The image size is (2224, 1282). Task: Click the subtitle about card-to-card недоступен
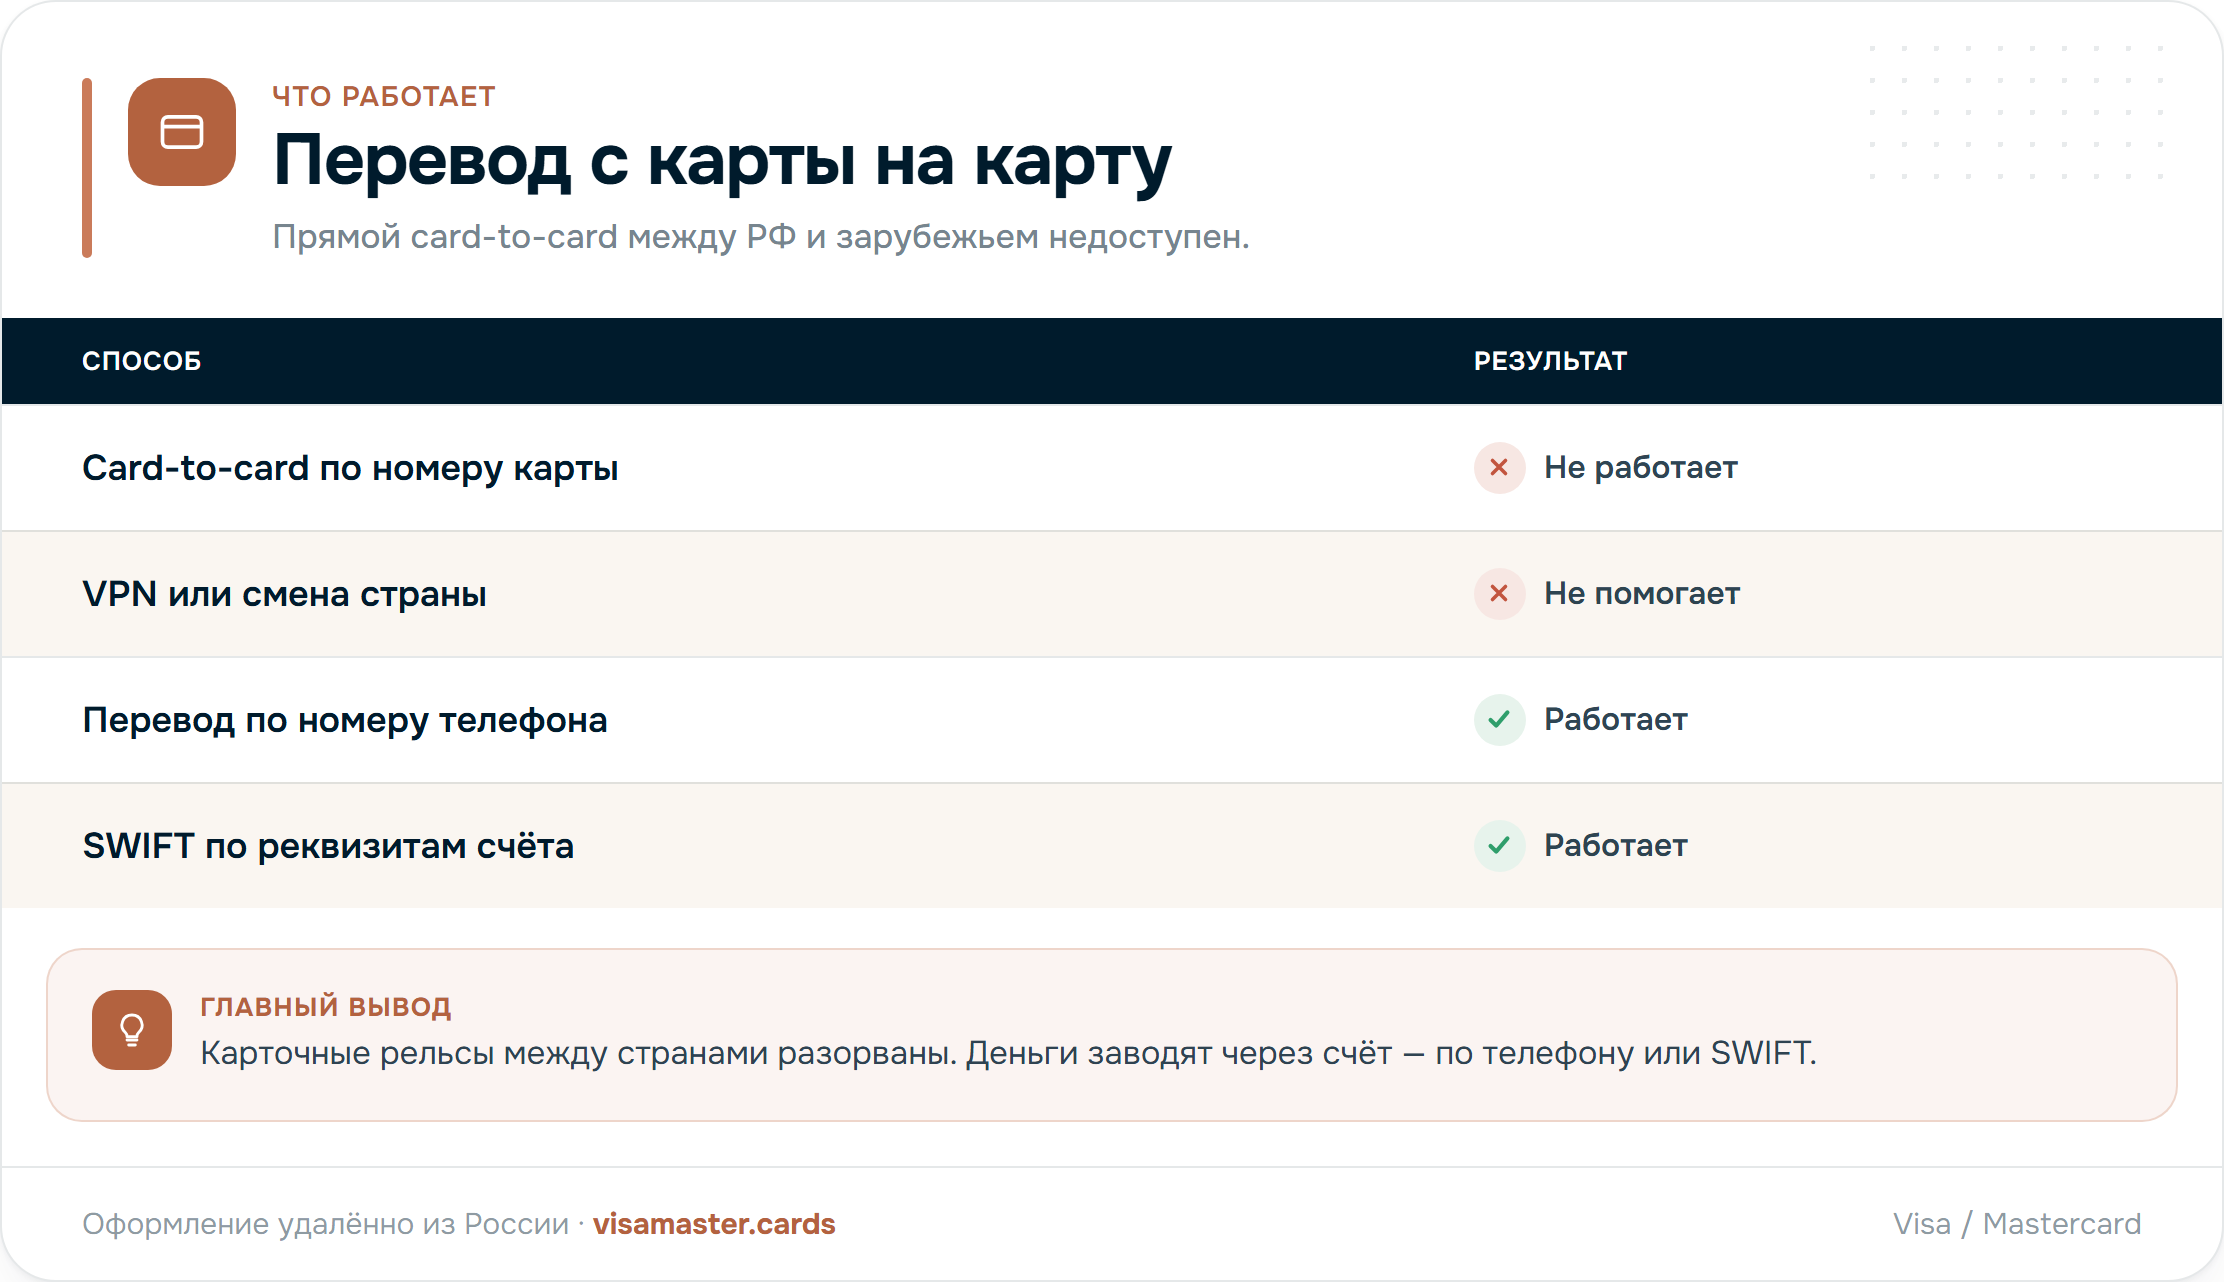761,237
